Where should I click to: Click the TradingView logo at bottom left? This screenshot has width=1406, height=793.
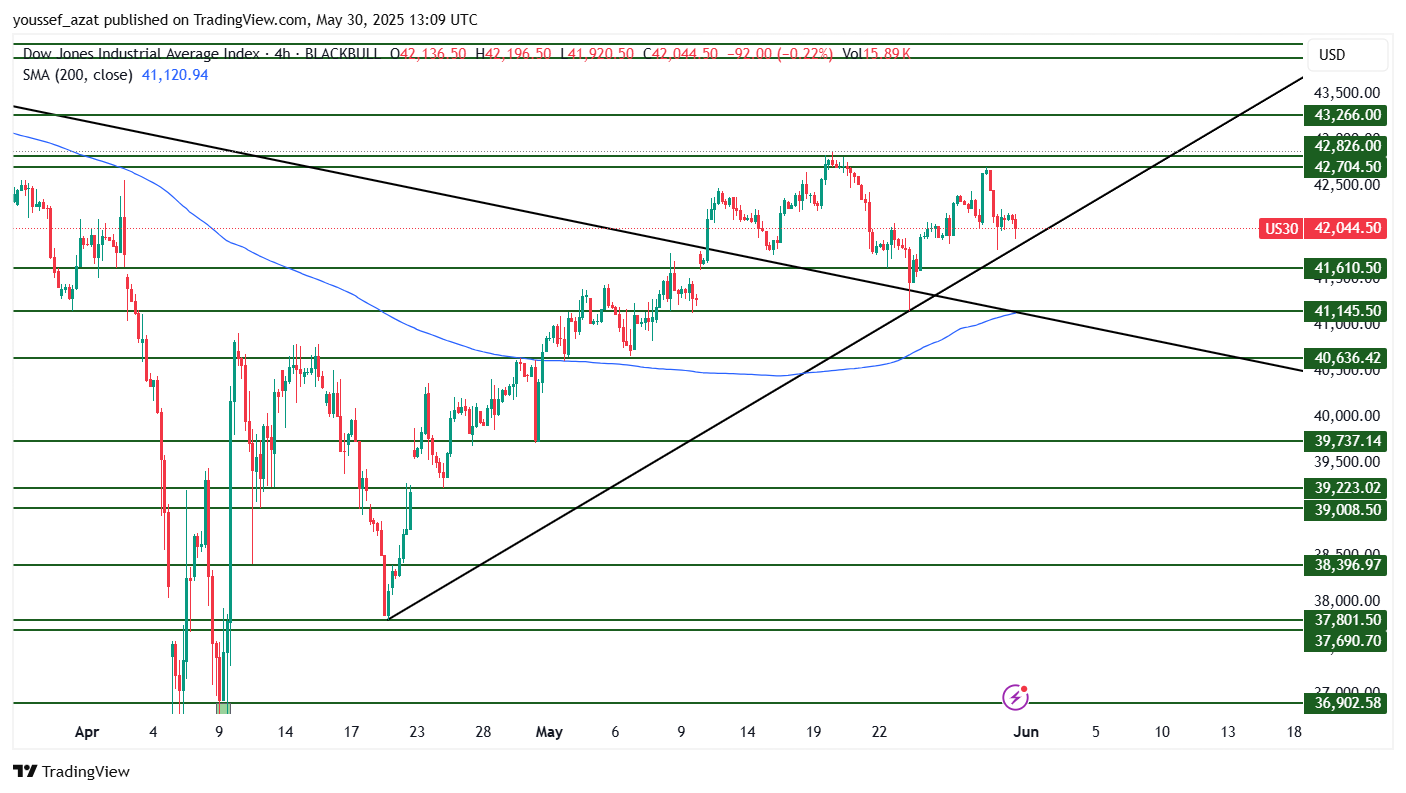[71, 771]
